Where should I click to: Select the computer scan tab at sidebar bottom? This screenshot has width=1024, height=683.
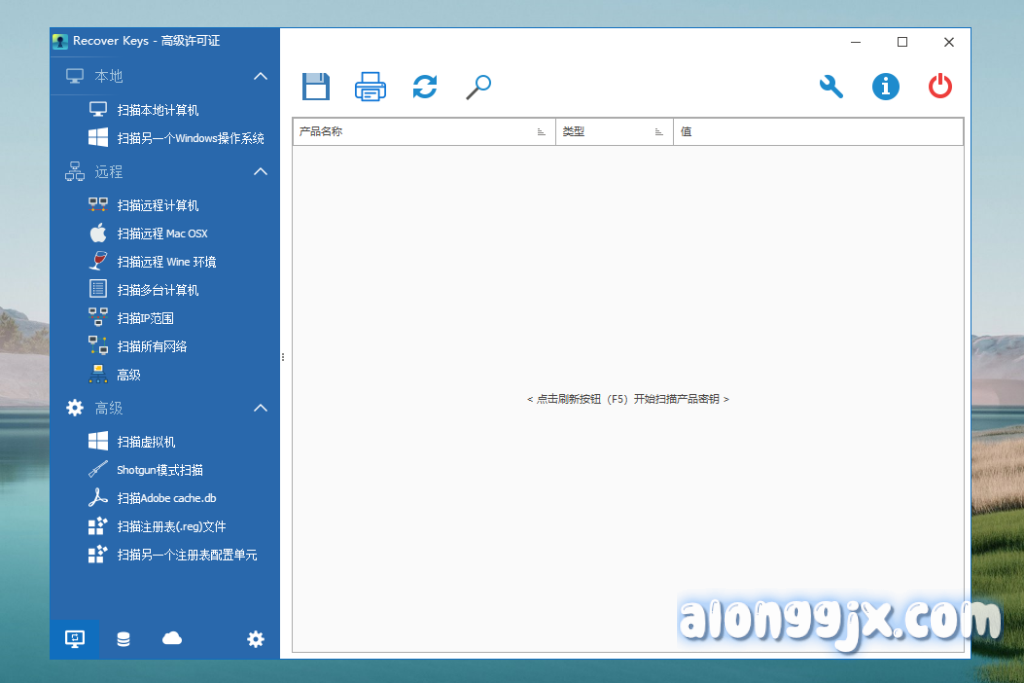(x=75, y=639)
